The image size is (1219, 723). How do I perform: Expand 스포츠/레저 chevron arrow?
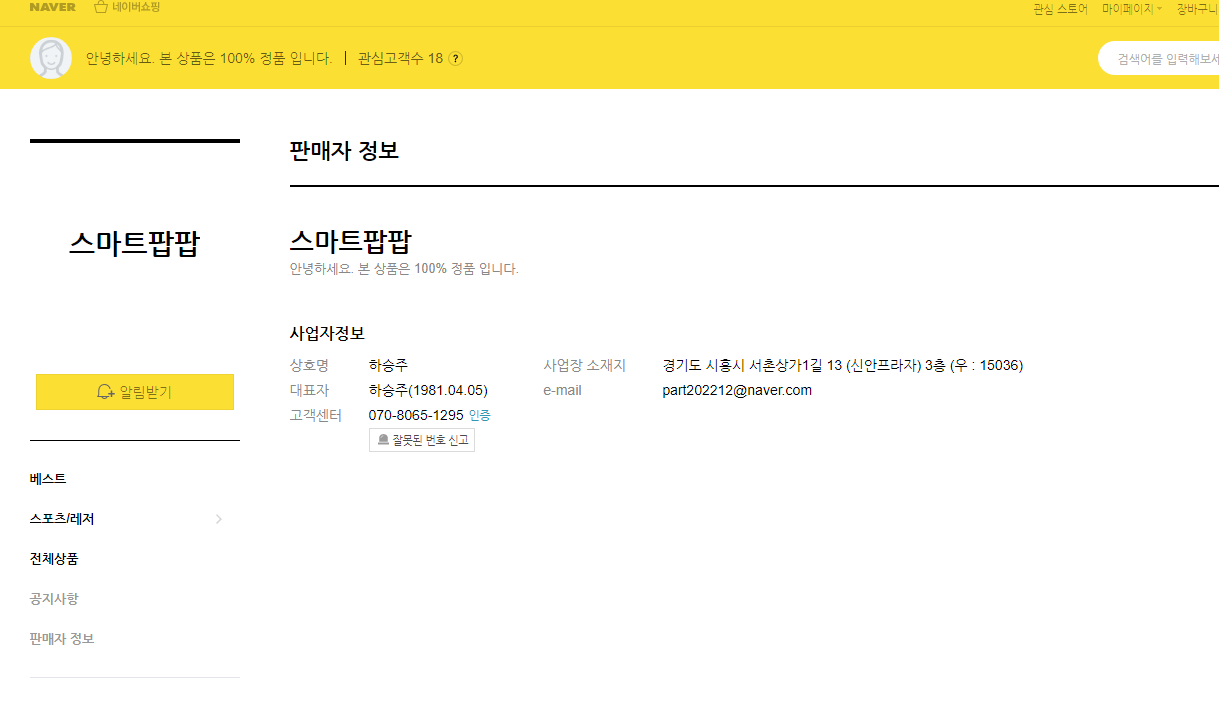click(219, 519)
